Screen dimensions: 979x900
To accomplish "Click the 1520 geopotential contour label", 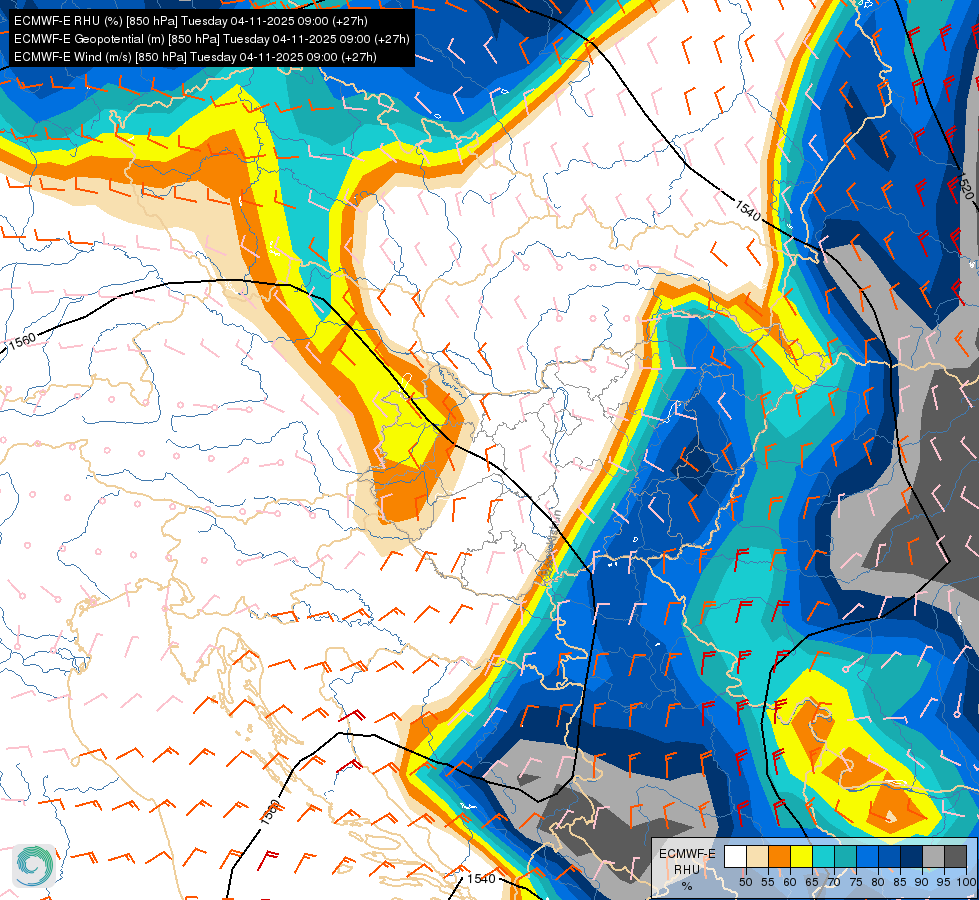I will coord(965,185).
